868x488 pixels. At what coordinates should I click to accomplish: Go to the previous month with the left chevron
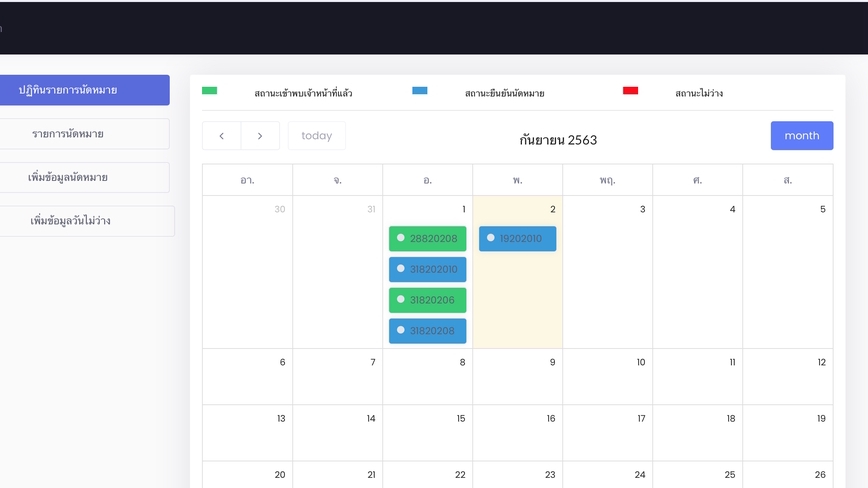(221, 136)
